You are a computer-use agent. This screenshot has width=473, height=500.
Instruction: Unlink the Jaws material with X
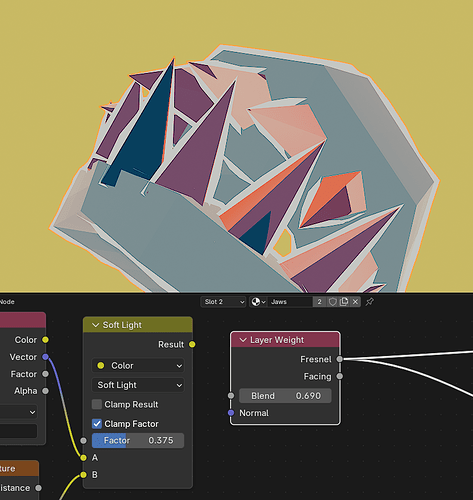click(355, 302)
